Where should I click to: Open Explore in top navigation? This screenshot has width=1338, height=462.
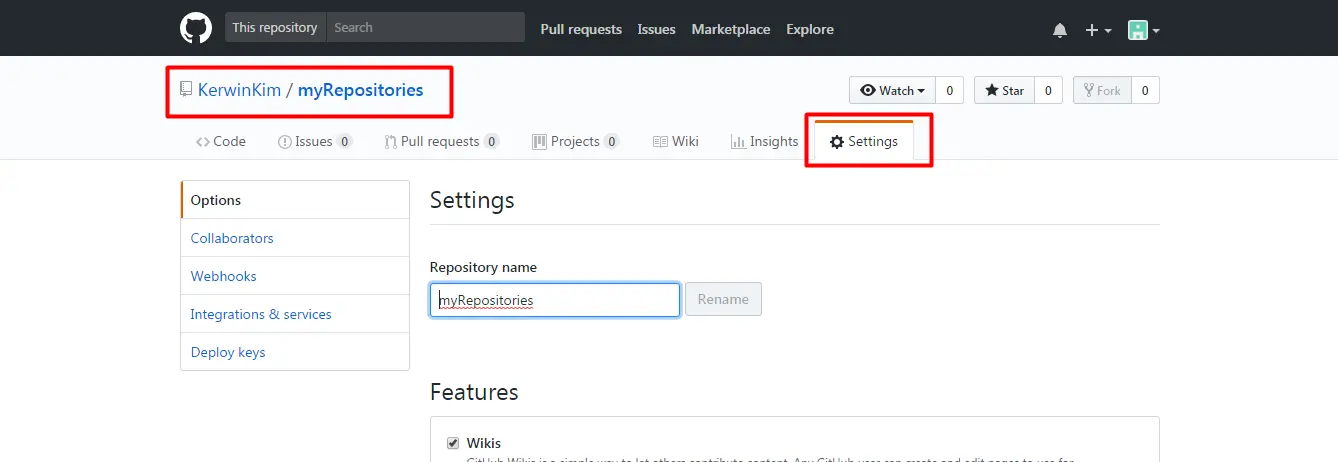coord(810,29)
